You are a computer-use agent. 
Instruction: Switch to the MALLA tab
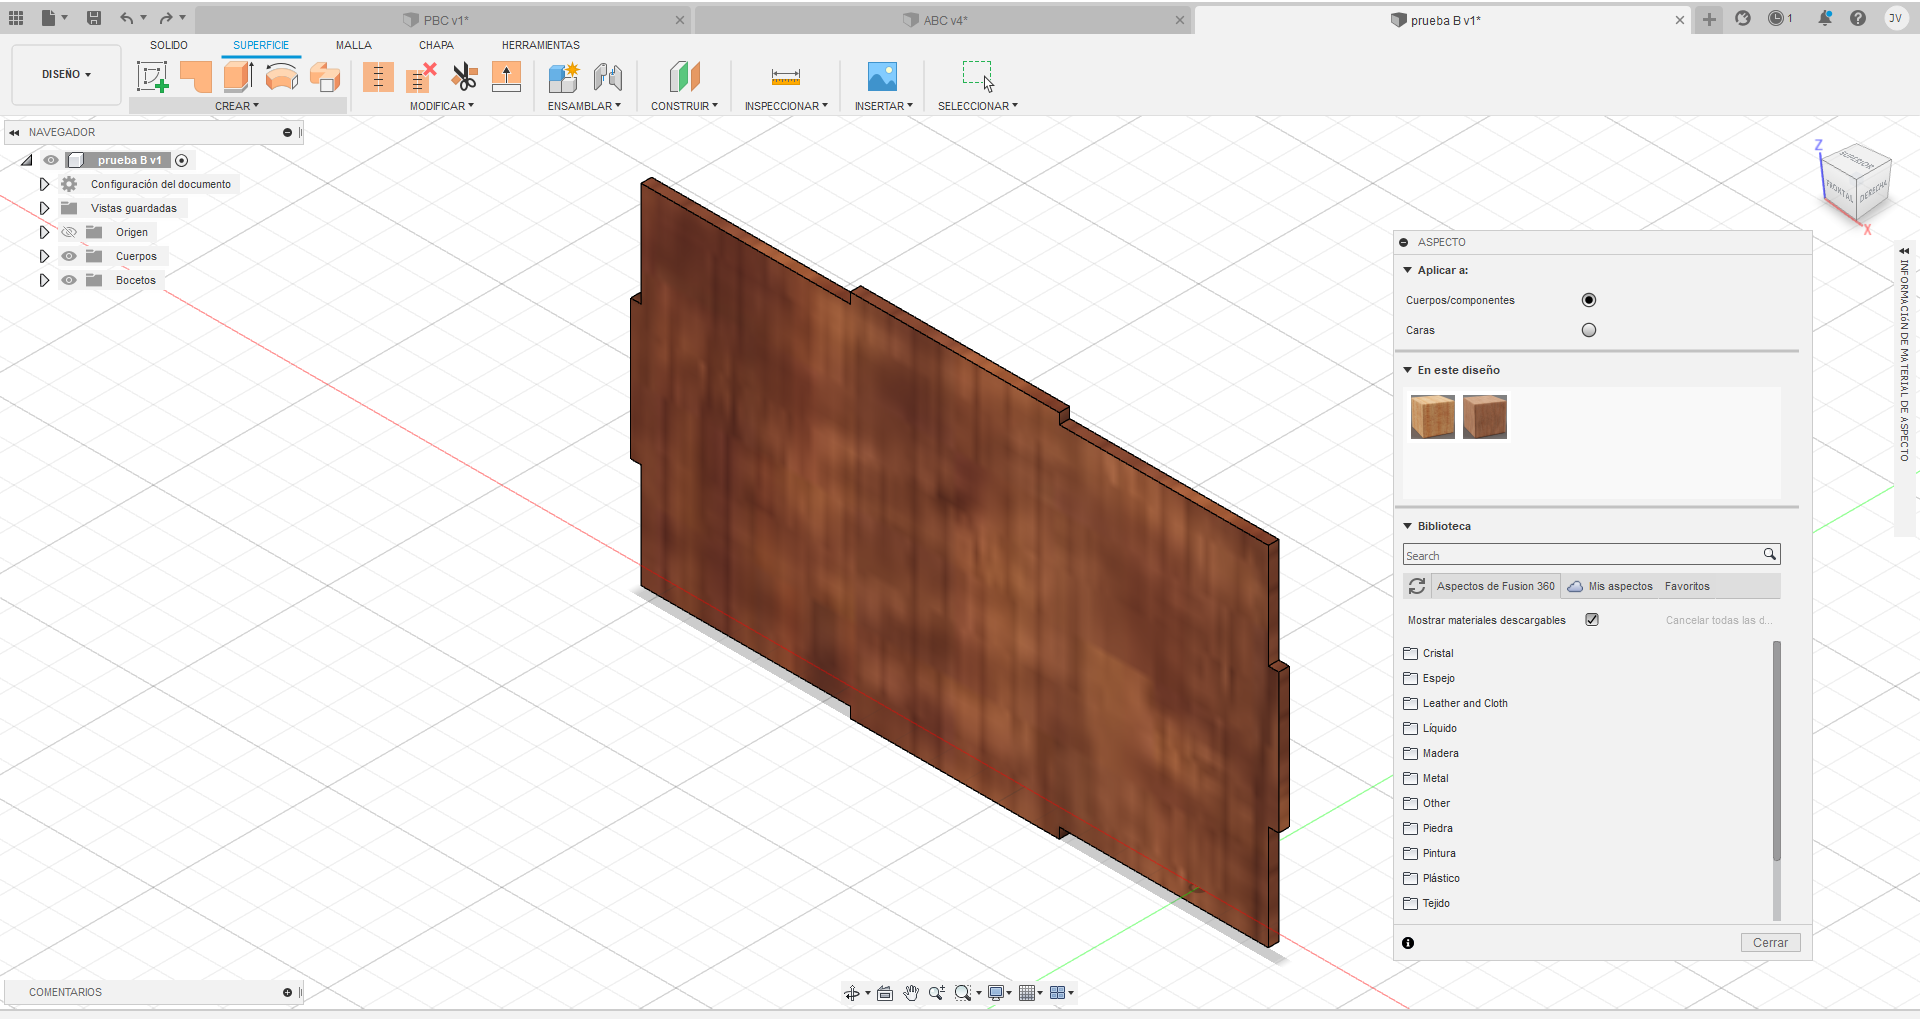[x=354, y=45]
